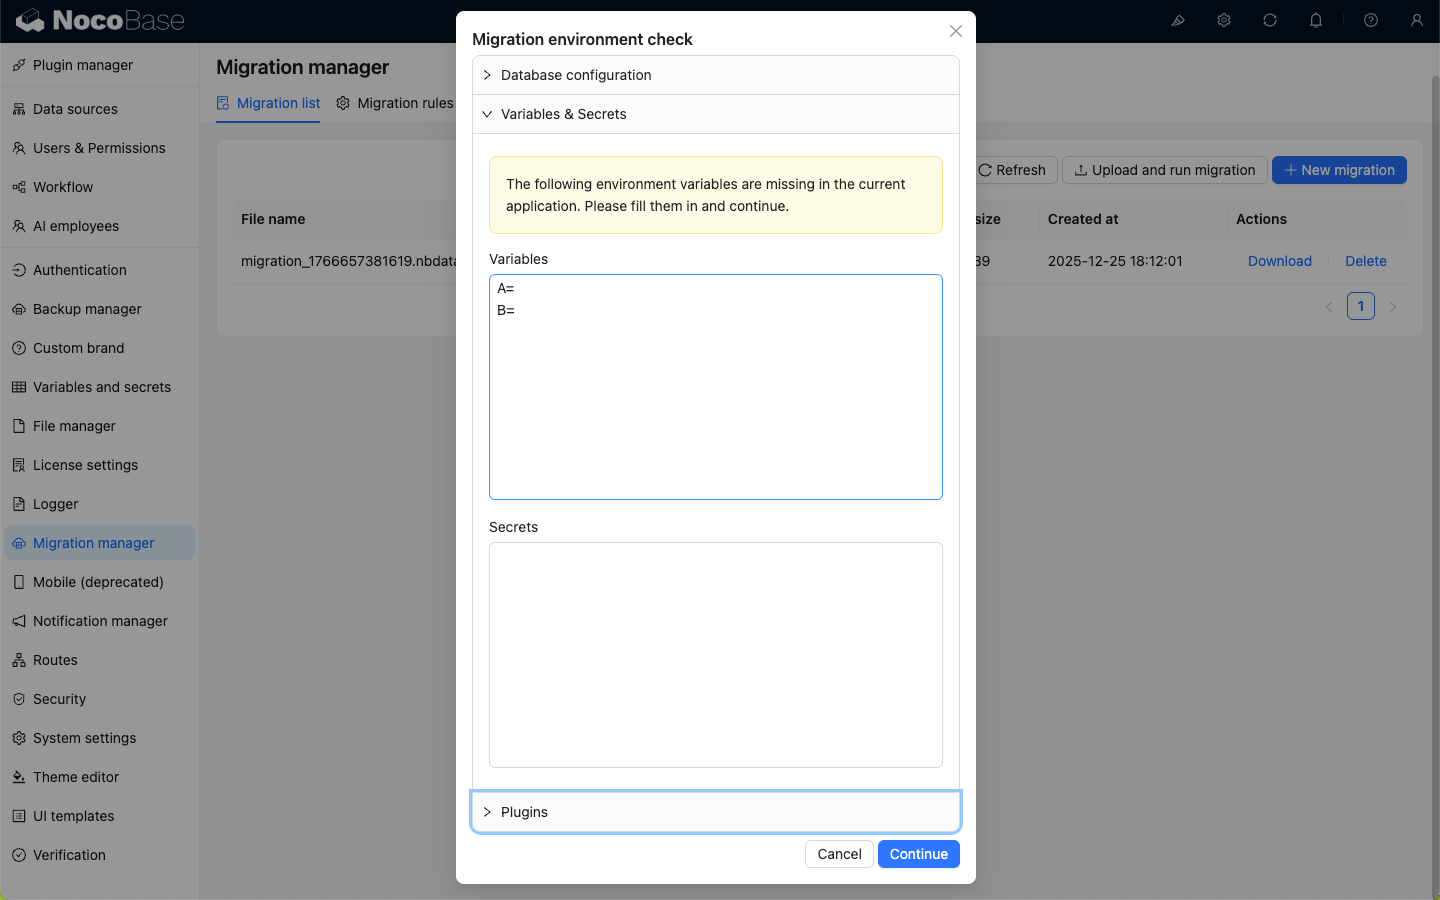Open the settings gear in top bar
Image resolution: width=1440 pixels, height=900 pixels.
(x=1224, y=20)
